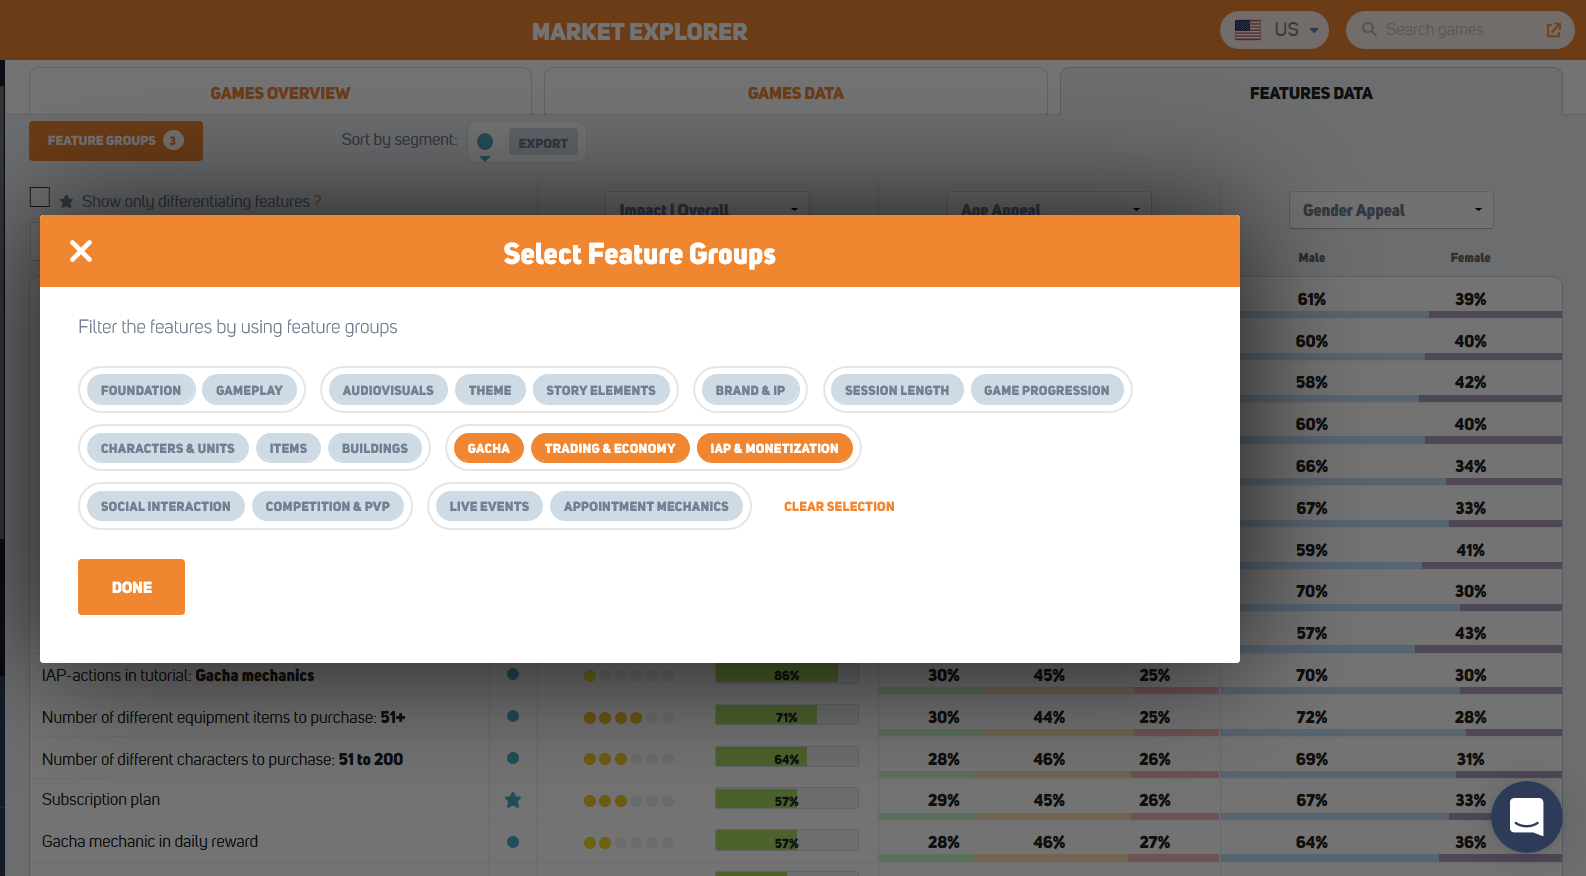Click the star icon in Subscription plan row
This screenshot has width=1586, height=876.
[x=513, y=800]
